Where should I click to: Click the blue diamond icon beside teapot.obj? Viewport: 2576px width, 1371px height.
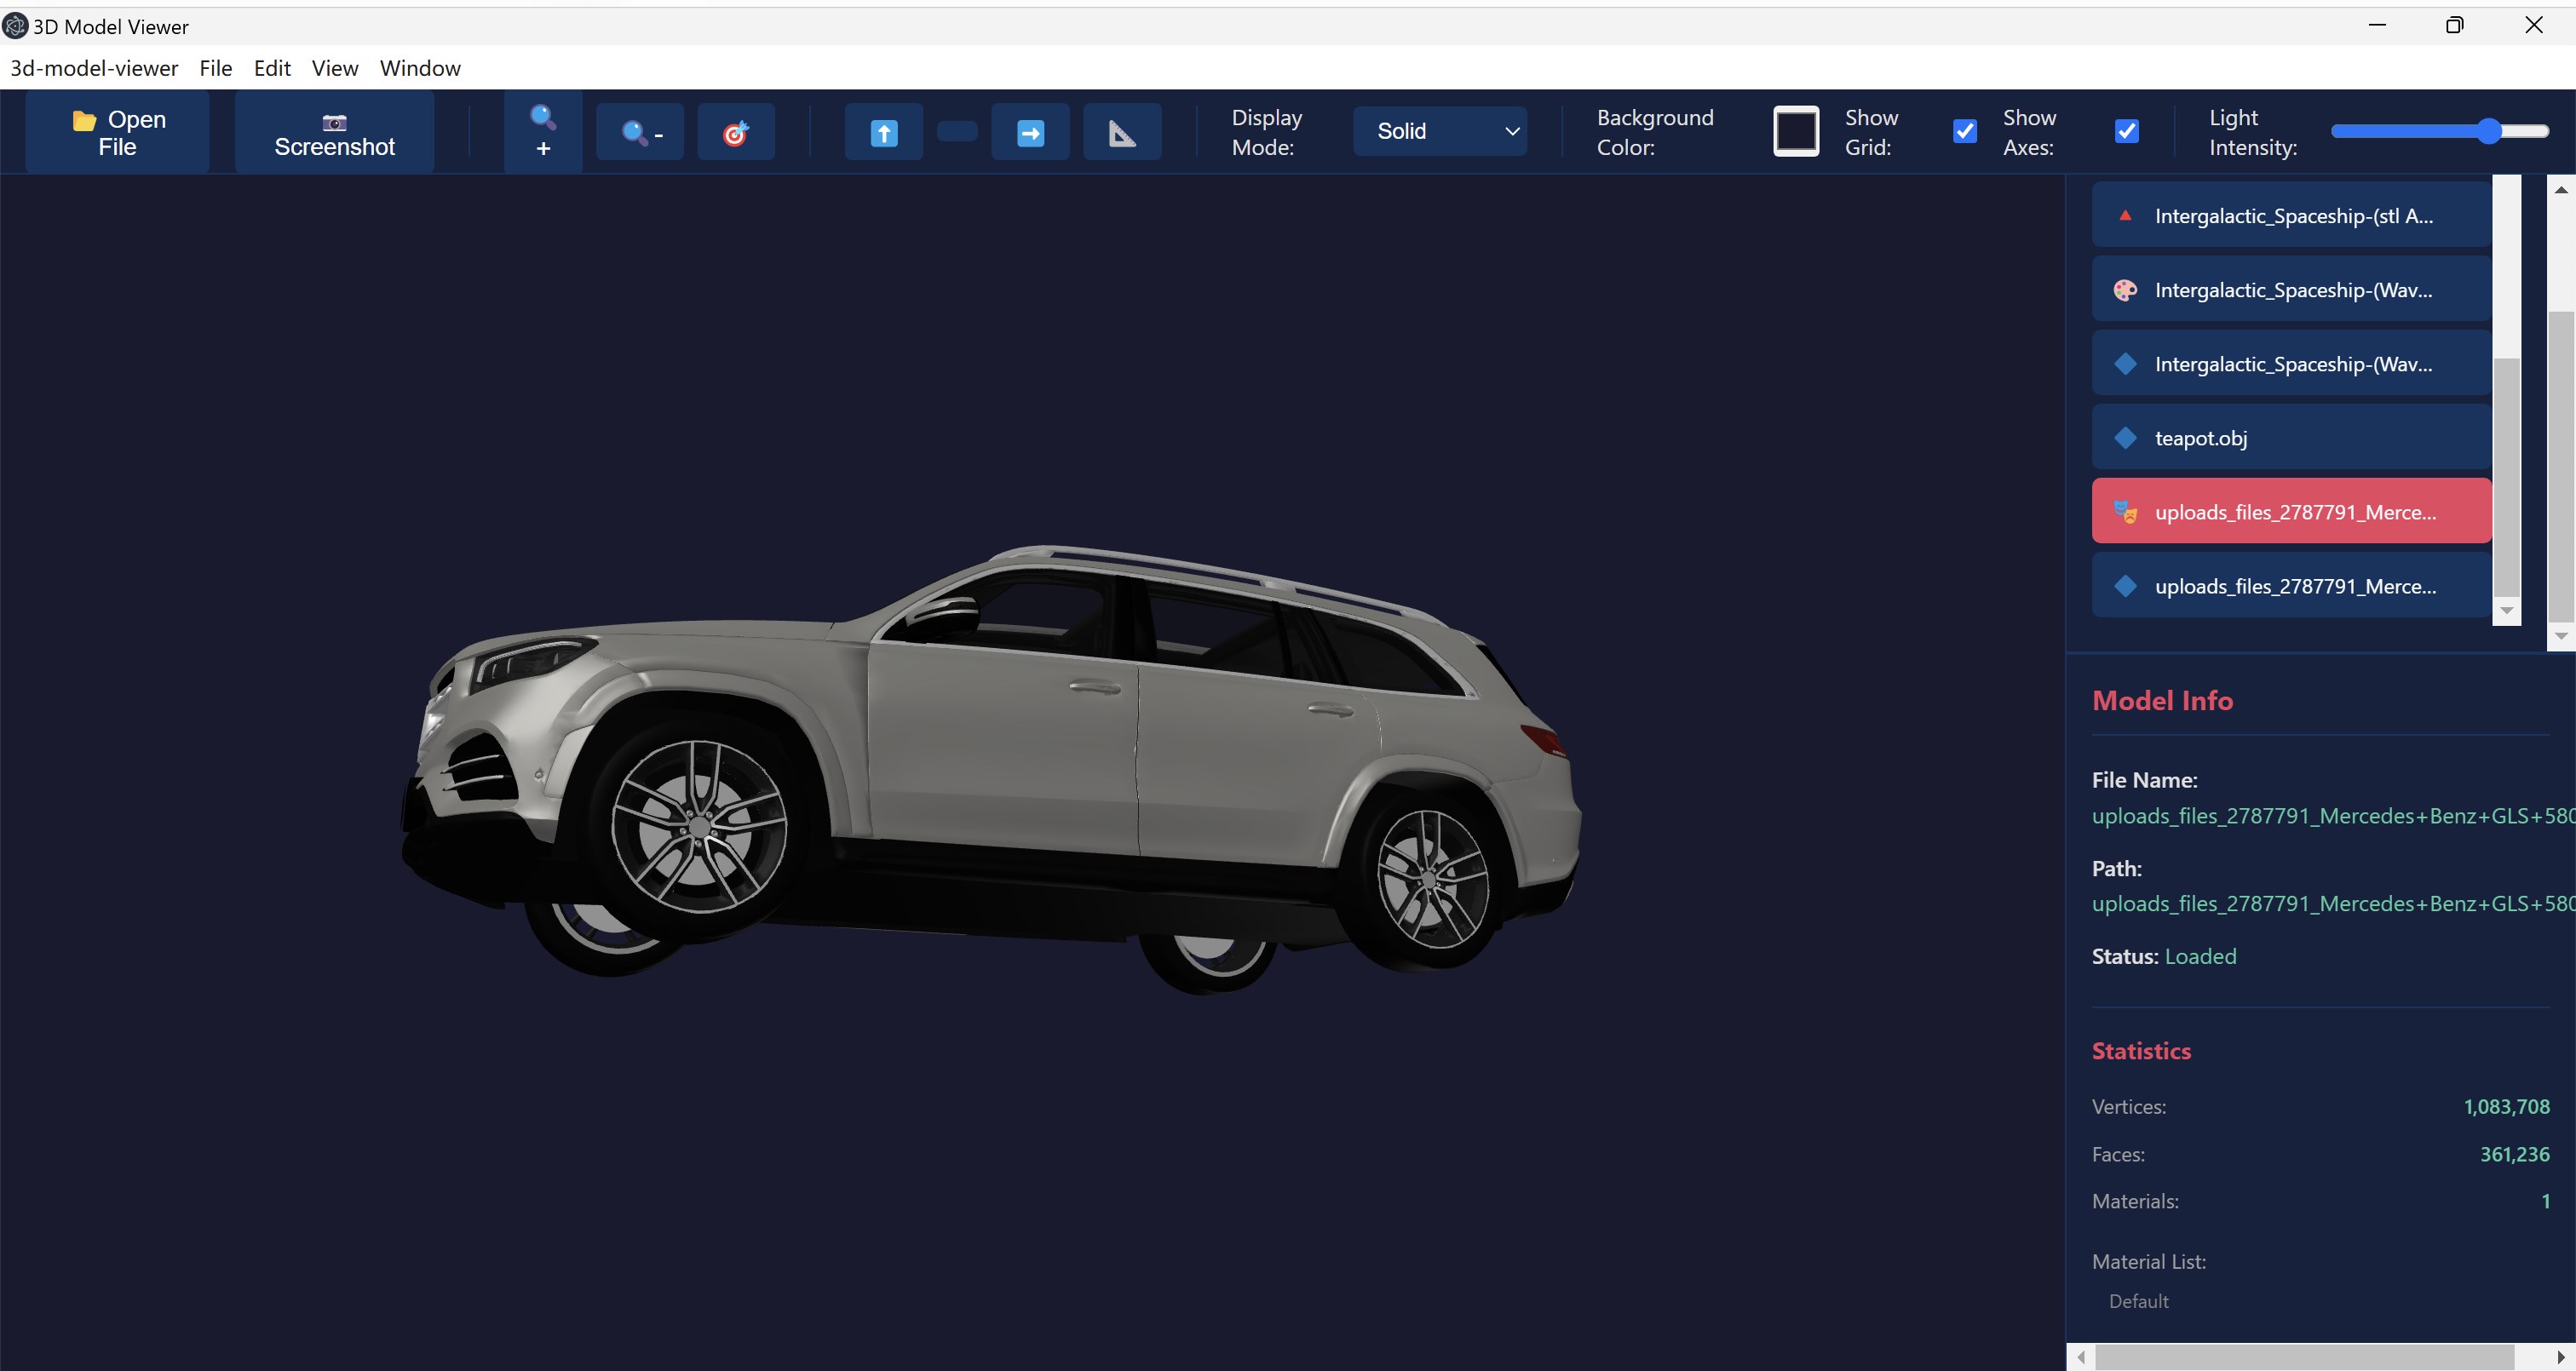(2125, 438)
